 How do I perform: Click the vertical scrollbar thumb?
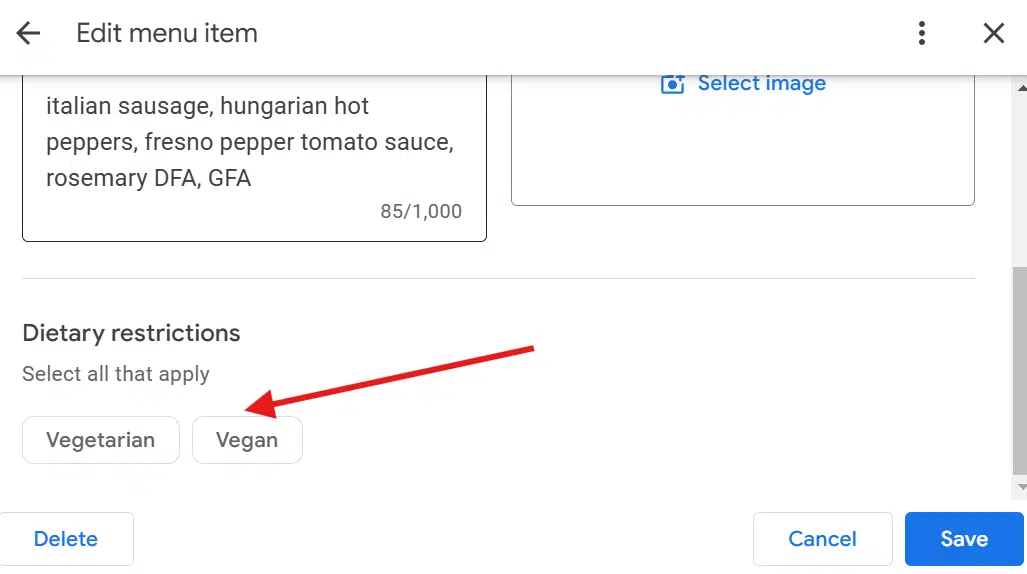(1020, 370)
